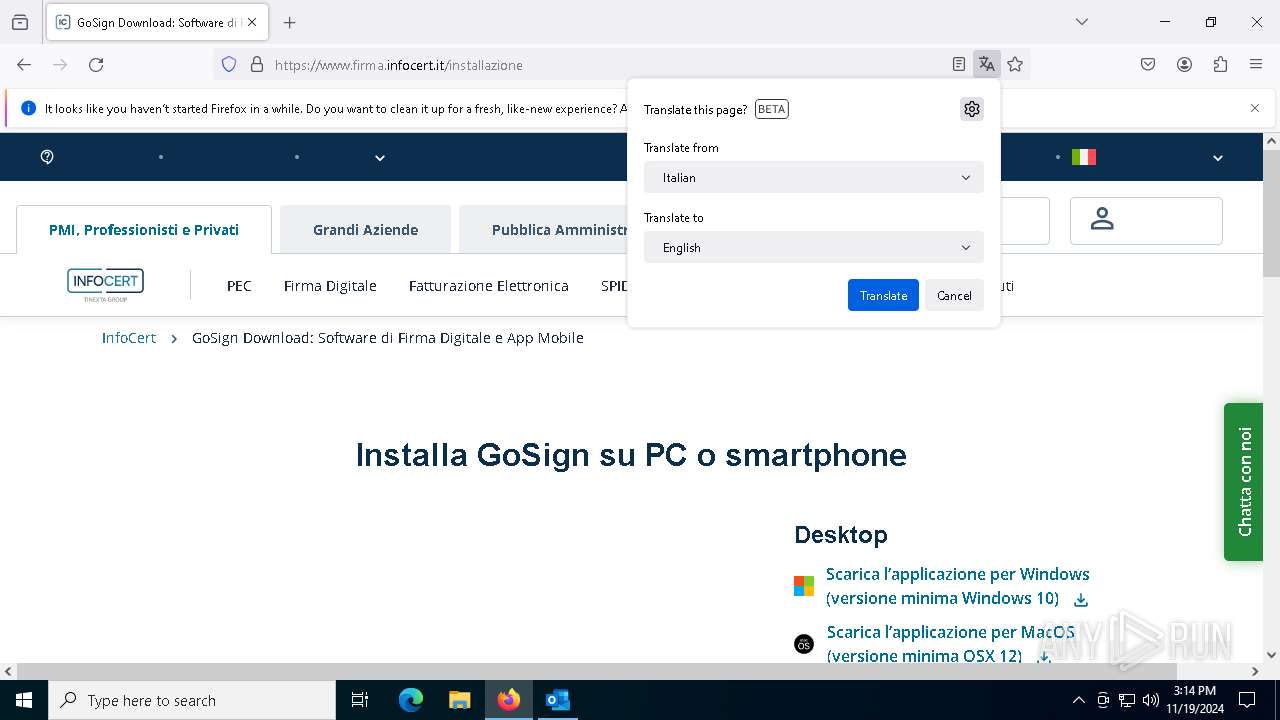Click the address bar URL field
Image resolution: width=1280 pixels, height=720 pixels.
pos(600,65)
